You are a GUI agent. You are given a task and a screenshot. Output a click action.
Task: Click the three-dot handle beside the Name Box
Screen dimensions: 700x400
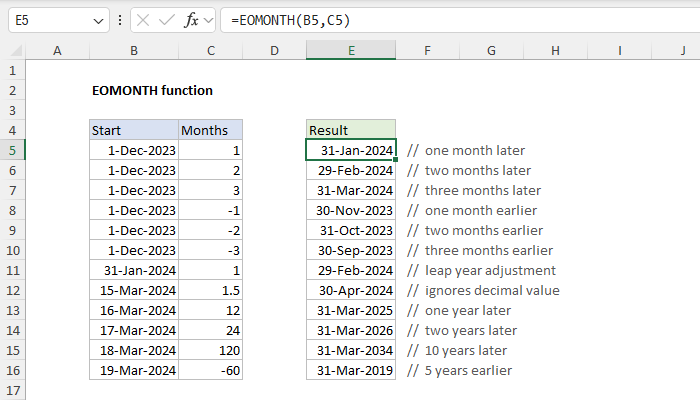(120, 20)
